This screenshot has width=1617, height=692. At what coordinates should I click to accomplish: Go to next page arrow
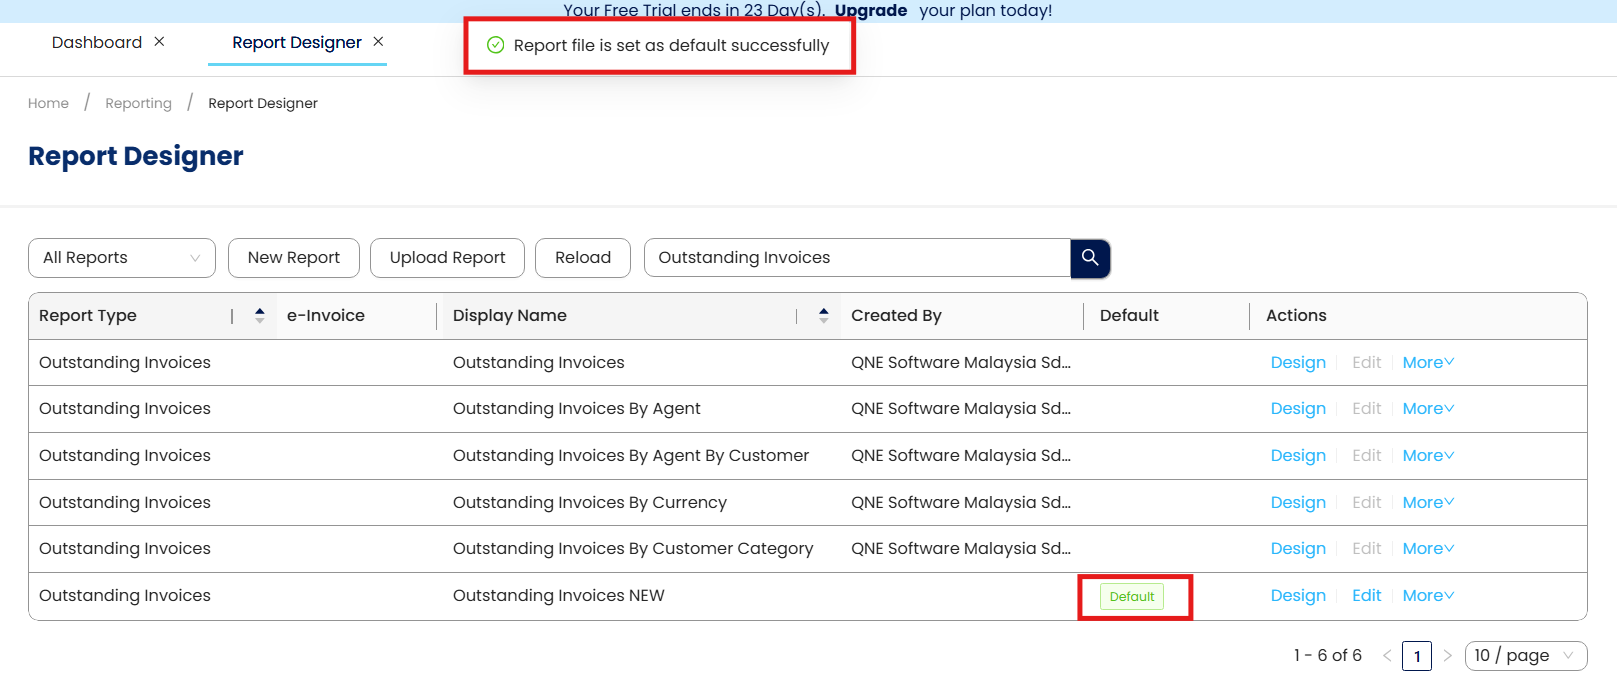pyautogui.click(x=1447, y=656)
